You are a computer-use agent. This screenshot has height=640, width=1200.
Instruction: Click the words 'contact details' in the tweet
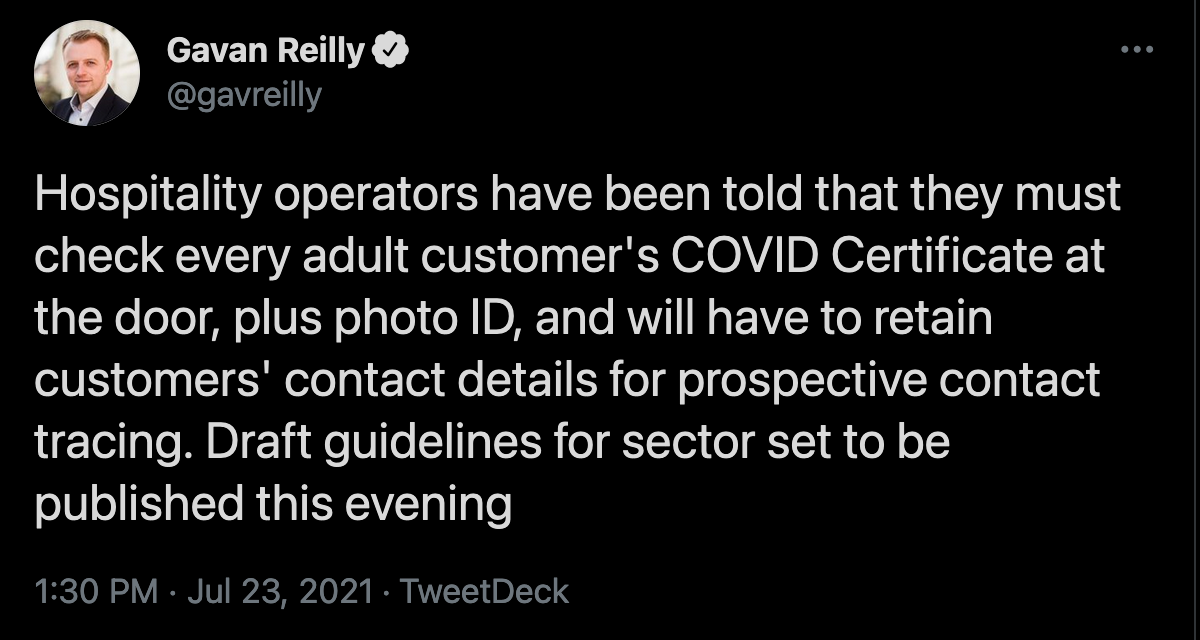(522, 383)
